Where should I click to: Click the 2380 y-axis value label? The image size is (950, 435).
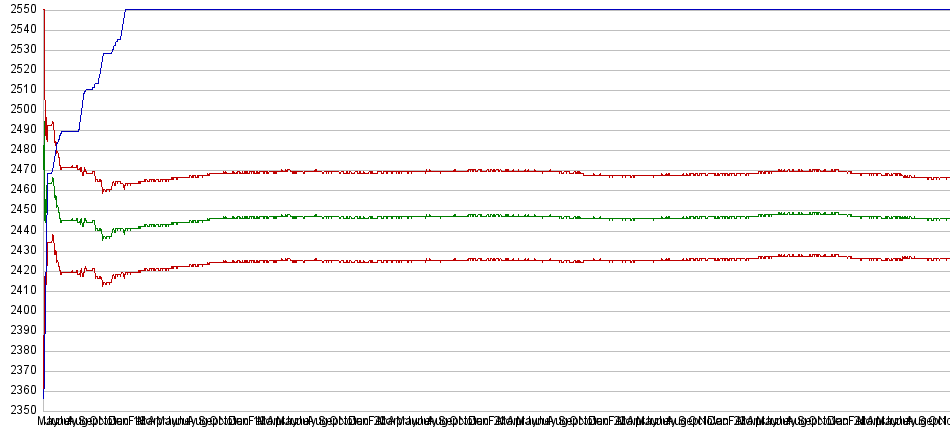pyautogui.click(x=21, y=350)
